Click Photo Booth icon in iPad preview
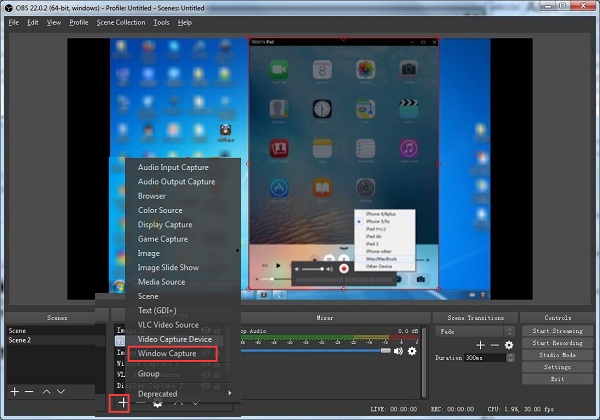This screenshot has height=420, width=600. pos(279,148)
